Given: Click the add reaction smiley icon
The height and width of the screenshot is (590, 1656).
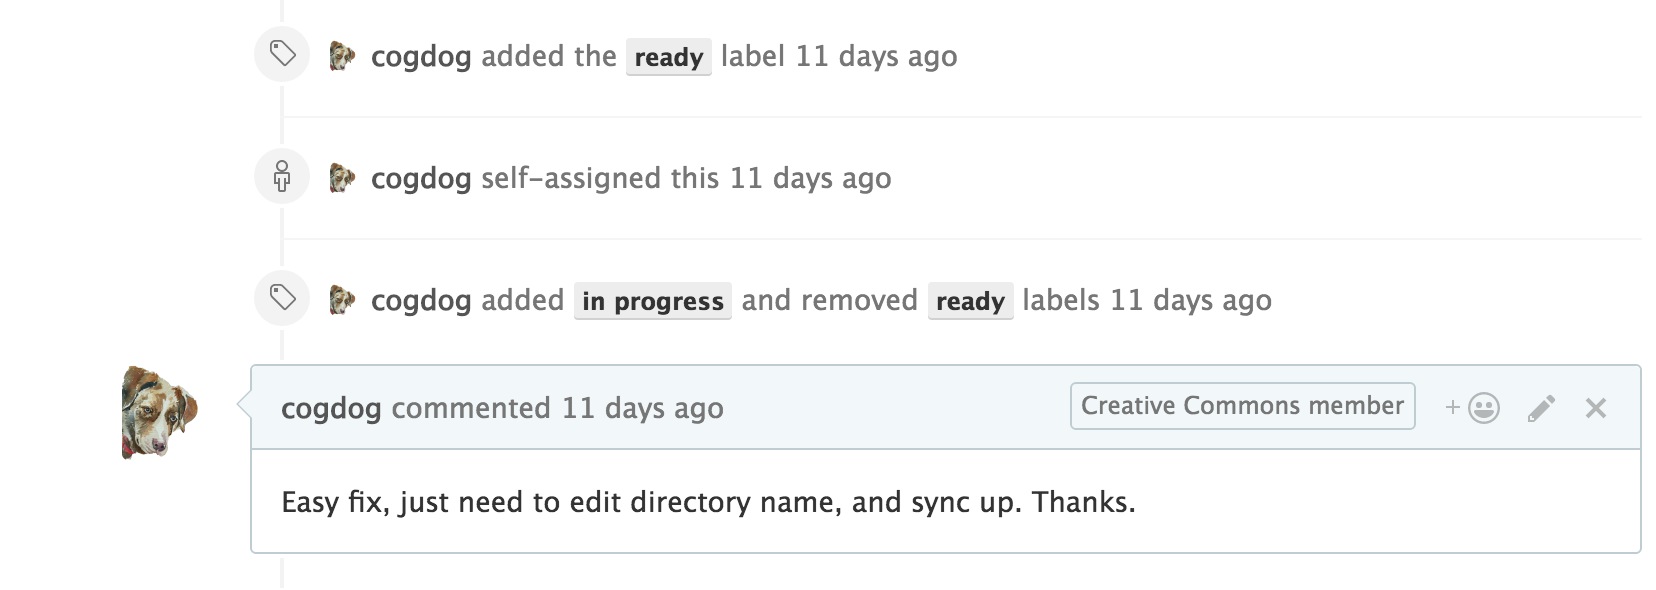Looking at the screenshot, I should click(x=1473, y=408).
